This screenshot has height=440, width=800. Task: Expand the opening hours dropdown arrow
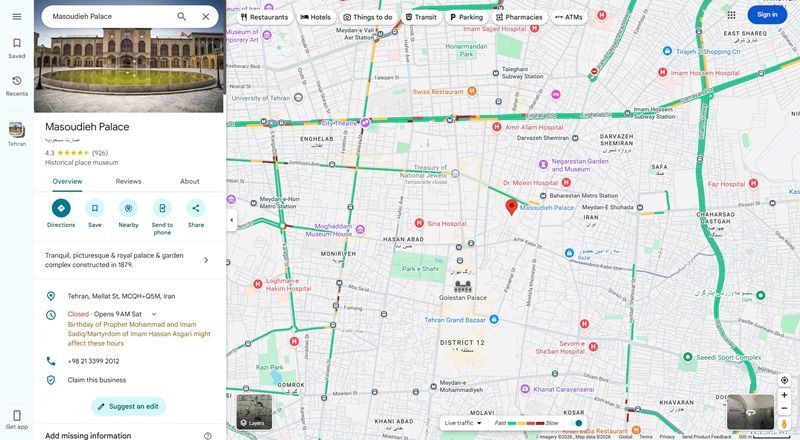[x=154, y=314]
